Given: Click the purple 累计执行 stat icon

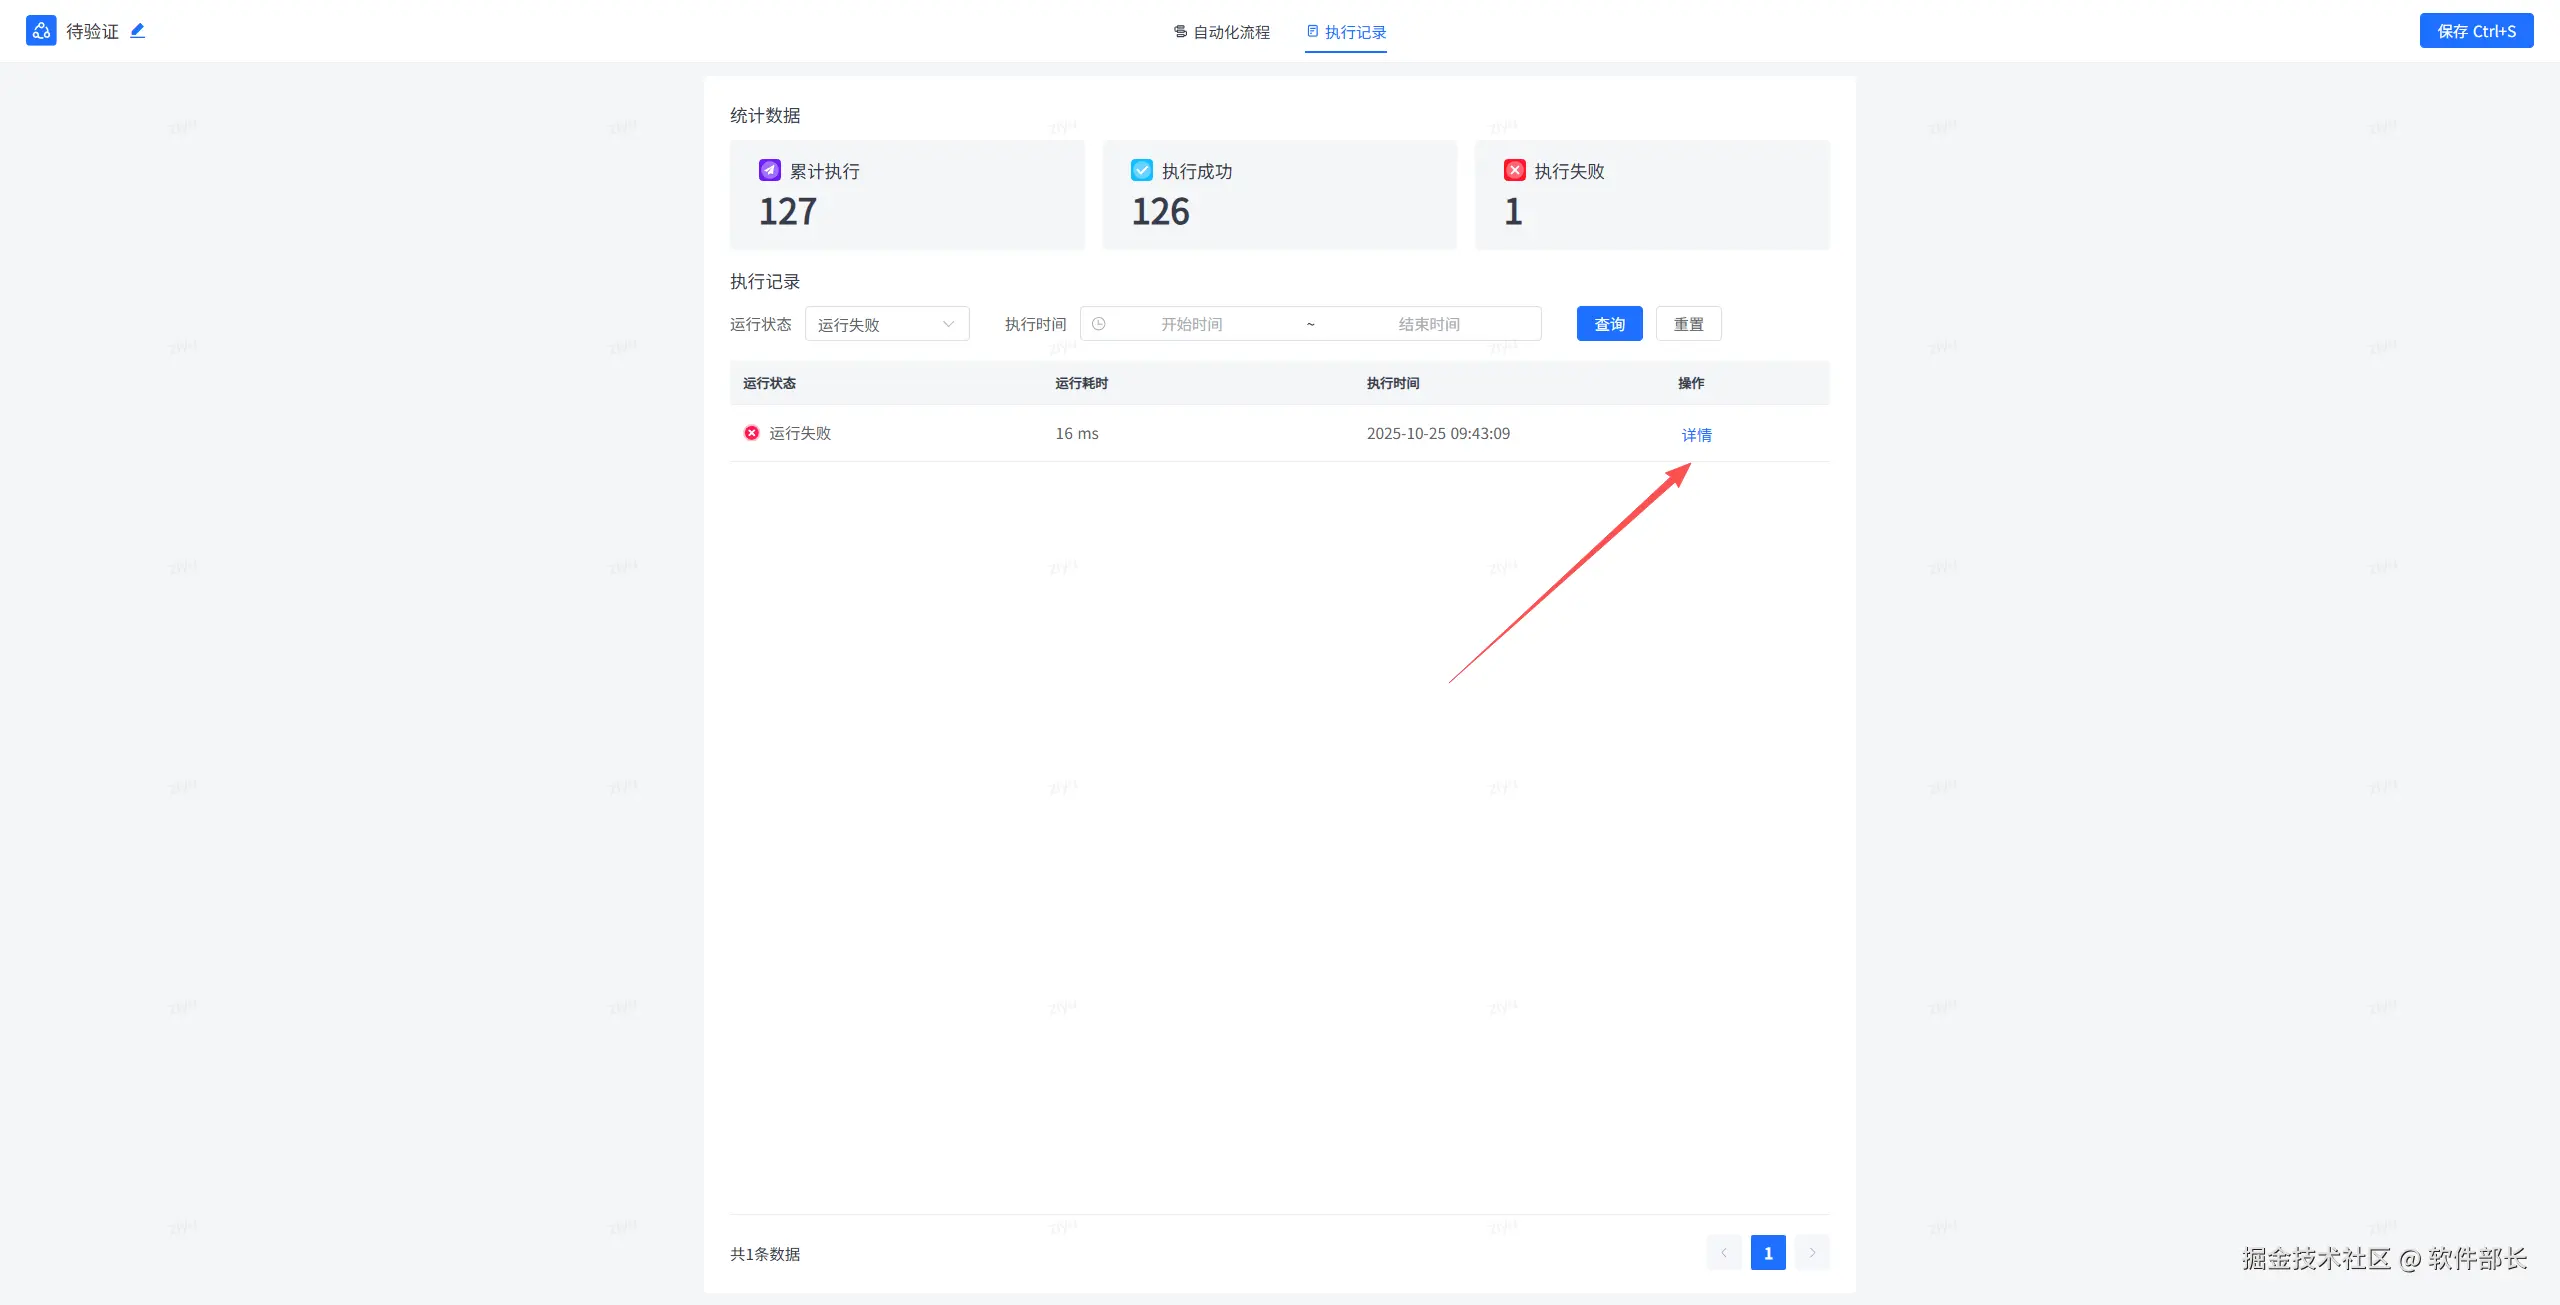Looking at the screenshot, I should [769, 170].
